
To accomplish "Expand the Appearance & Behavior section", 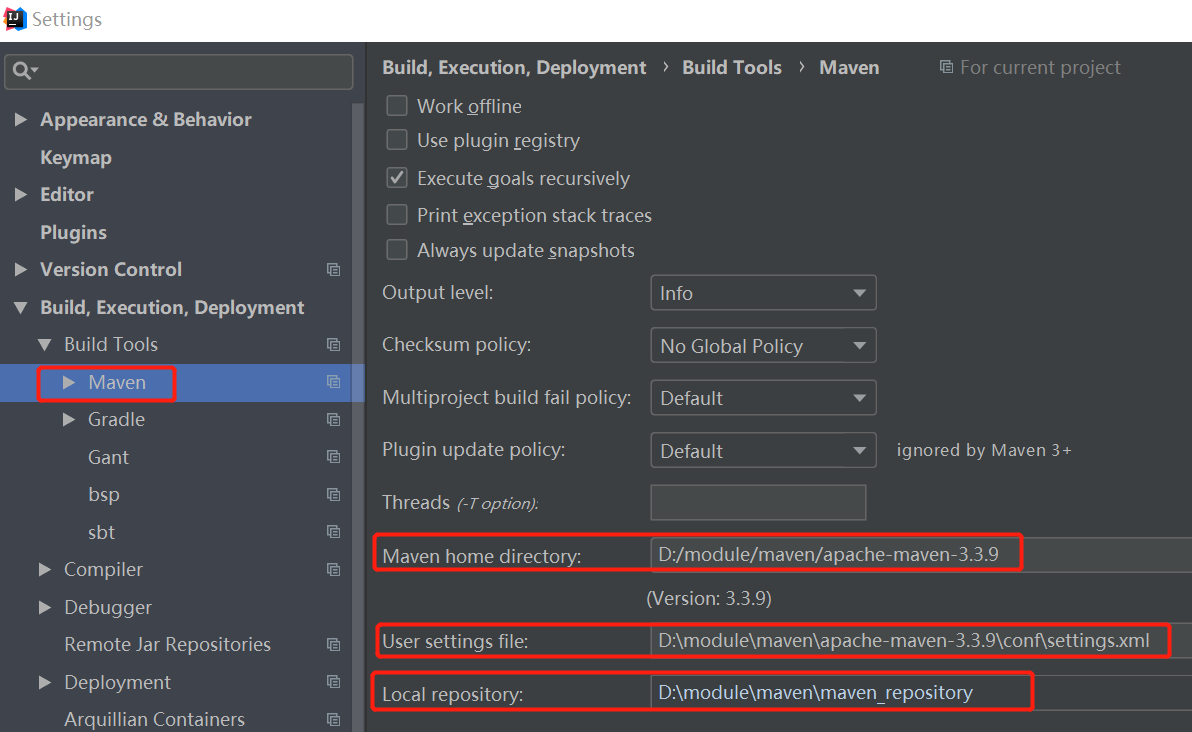I will pos(21,120).
